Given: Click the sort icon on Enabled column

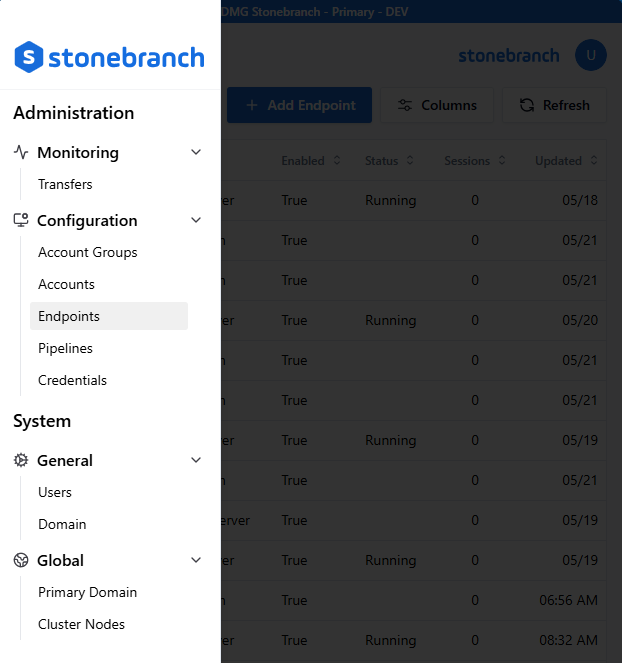Looking at the screenshot, I should tap(337, 161).
